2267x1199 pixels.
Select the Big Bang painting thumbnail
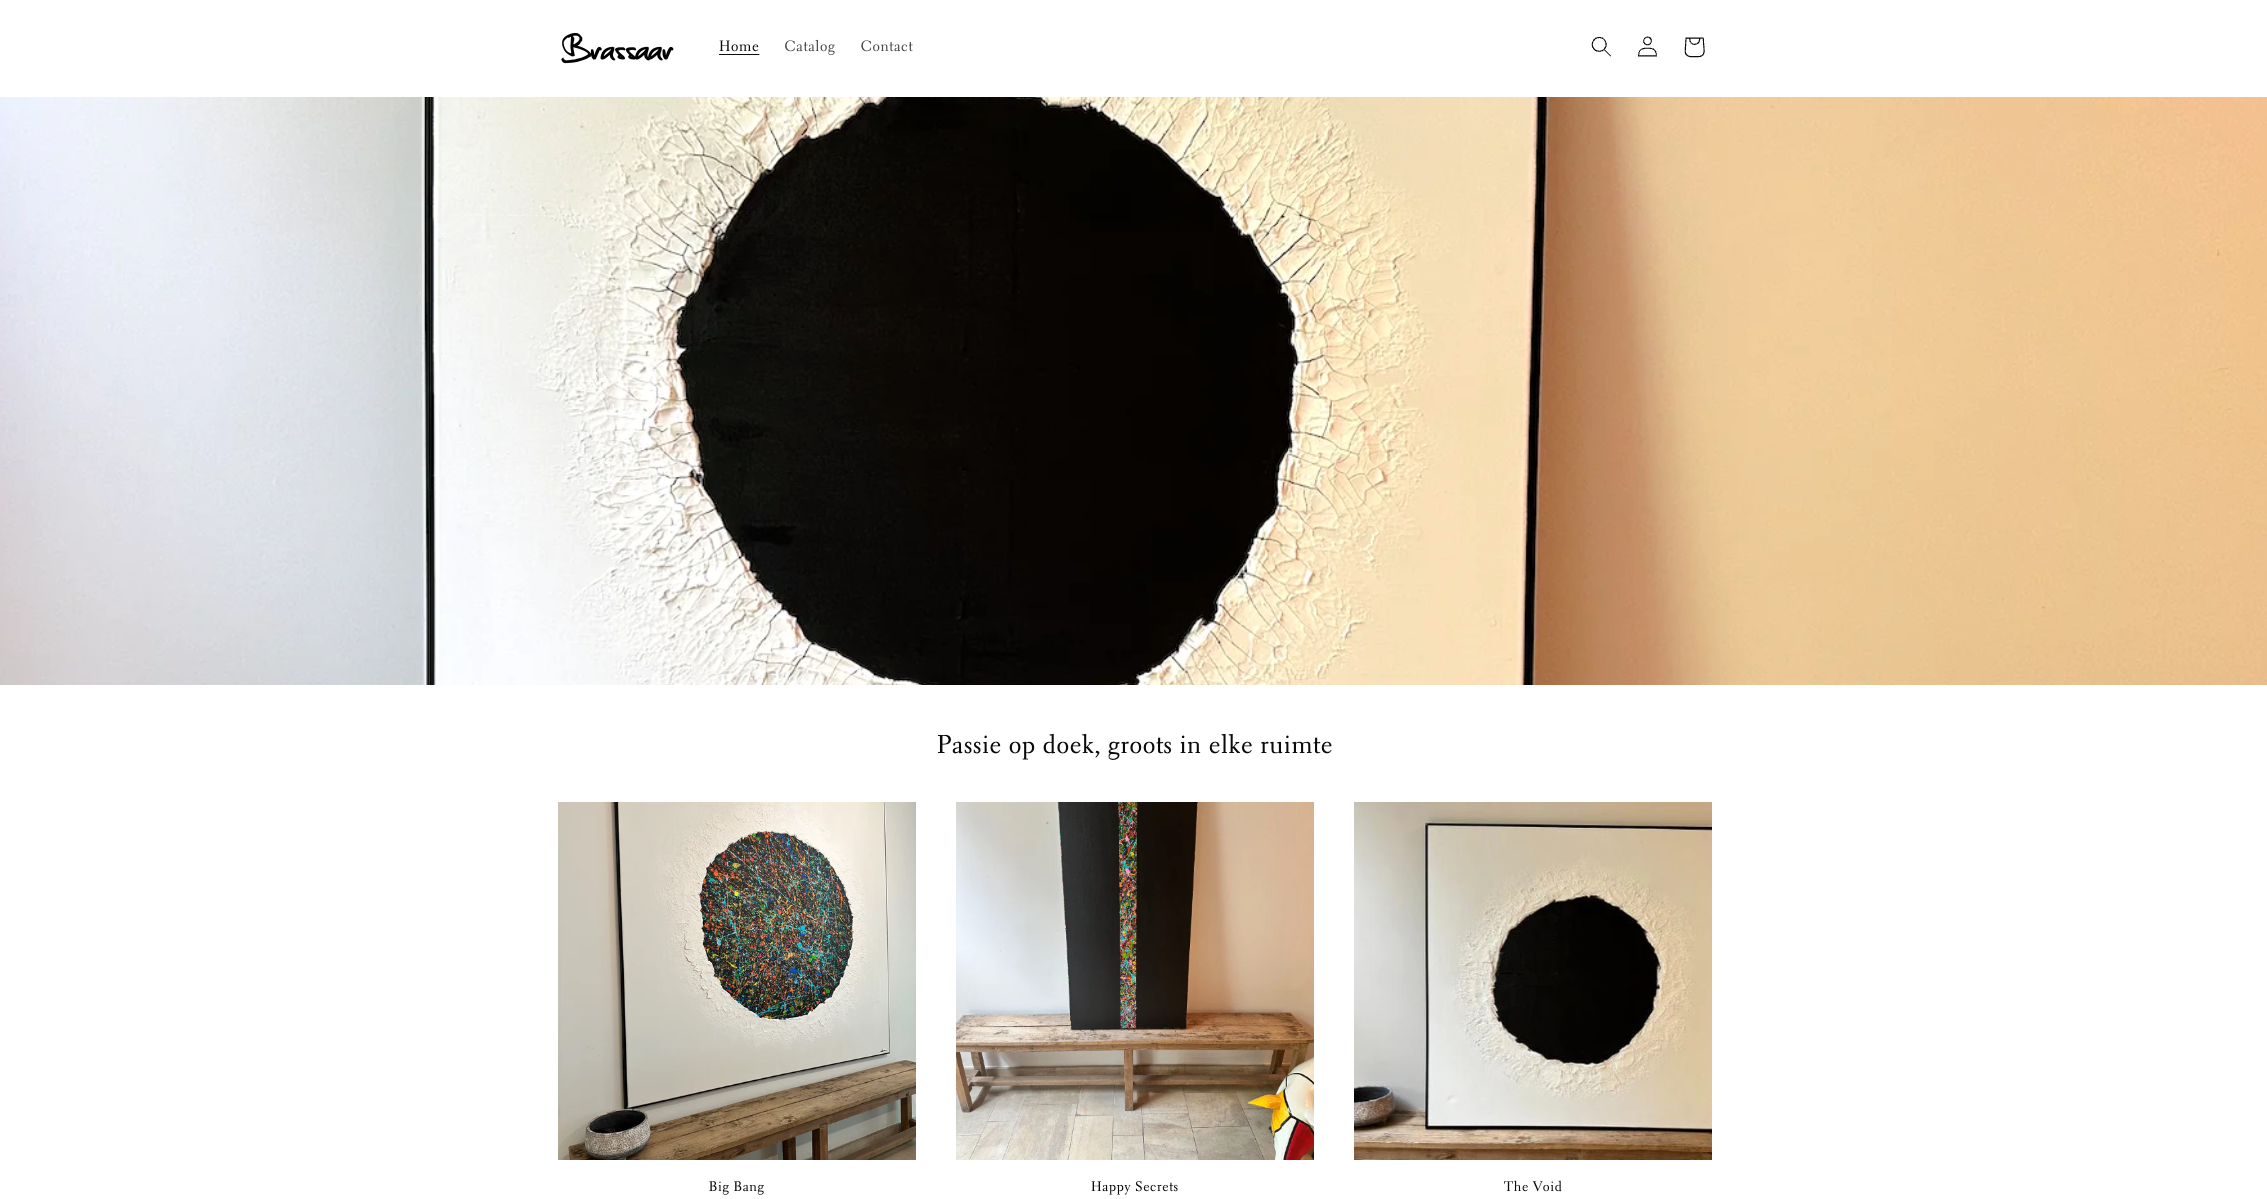click(x=737, y=981)
